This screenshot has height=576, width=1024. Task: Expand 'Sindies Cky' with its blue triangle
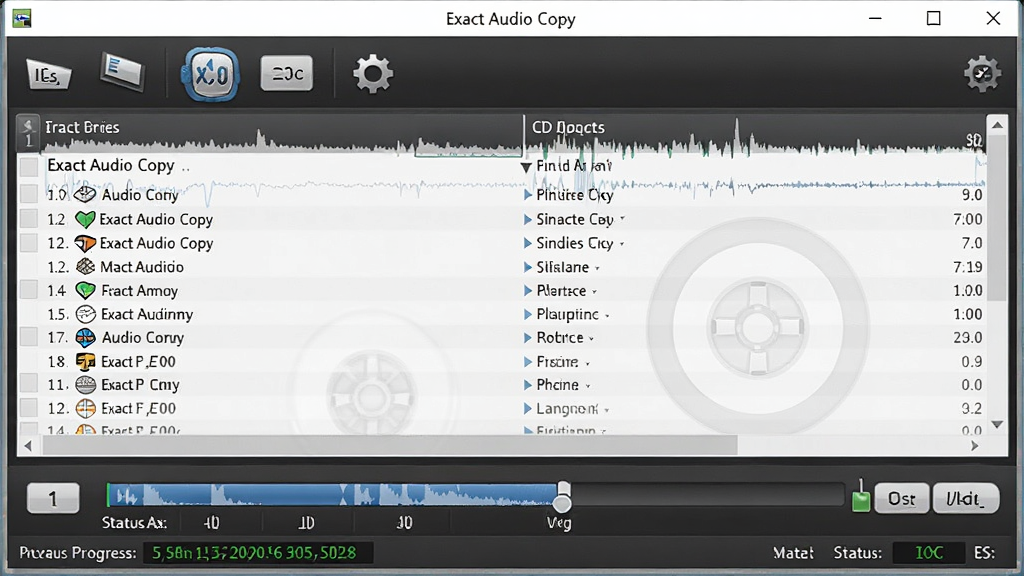pyautogui.click(x=528, y=244)
